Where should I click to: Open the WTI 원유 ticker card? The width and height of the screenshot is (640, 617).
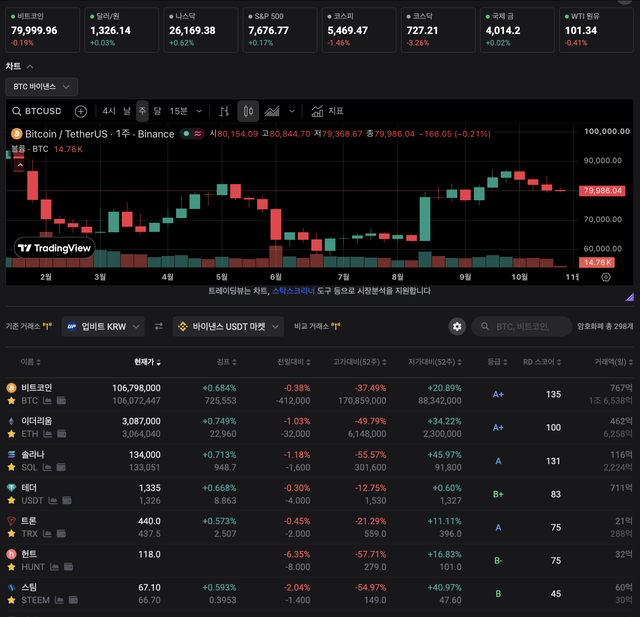596,30
